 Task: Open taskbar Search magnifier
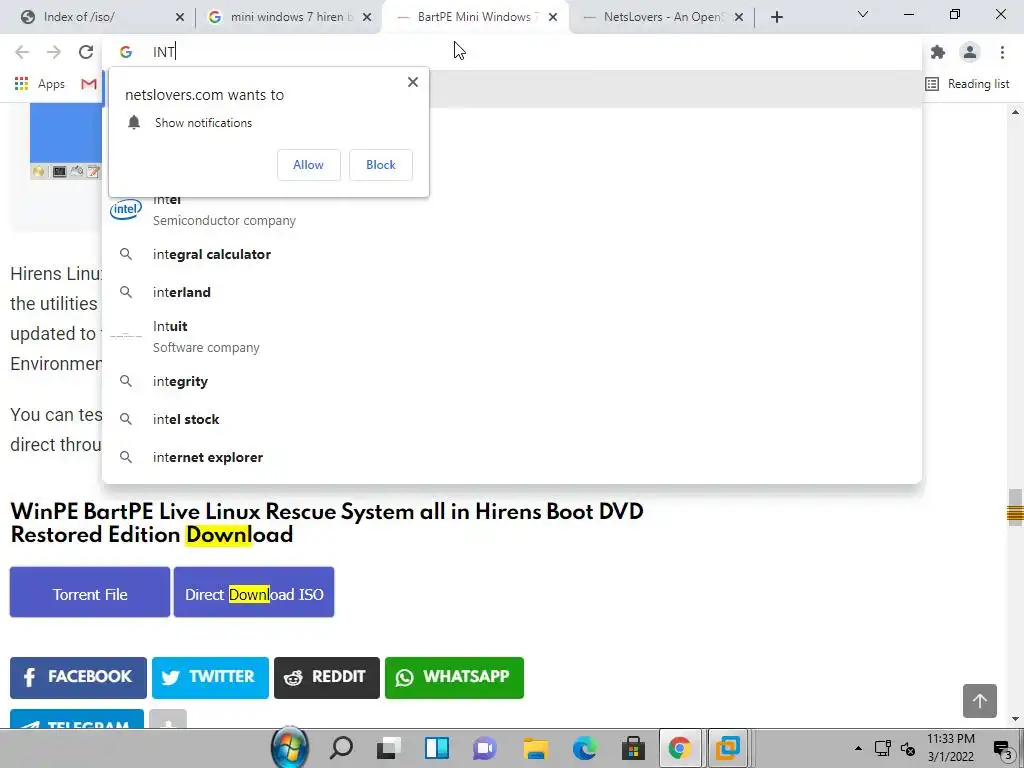pyautogui.click(x=341, y=748)
